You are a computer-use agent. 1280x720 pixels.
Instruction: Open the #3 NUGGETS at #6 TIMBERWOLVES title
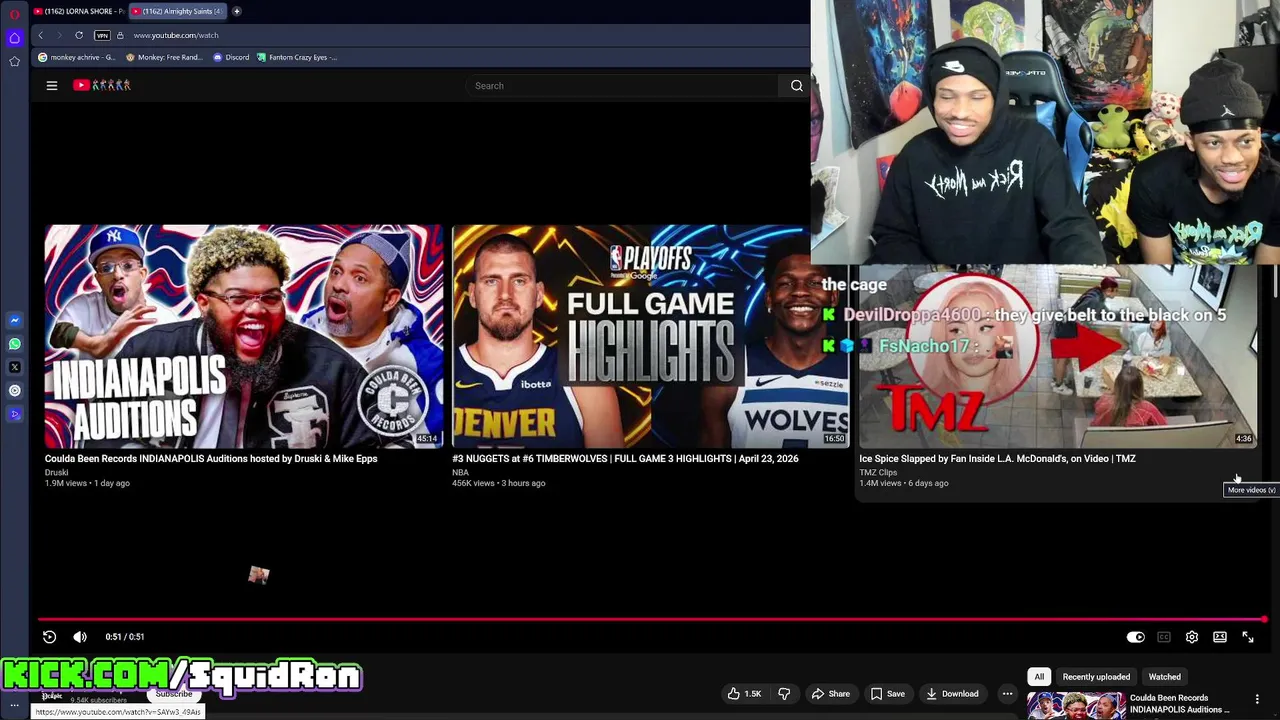[625, 459]
